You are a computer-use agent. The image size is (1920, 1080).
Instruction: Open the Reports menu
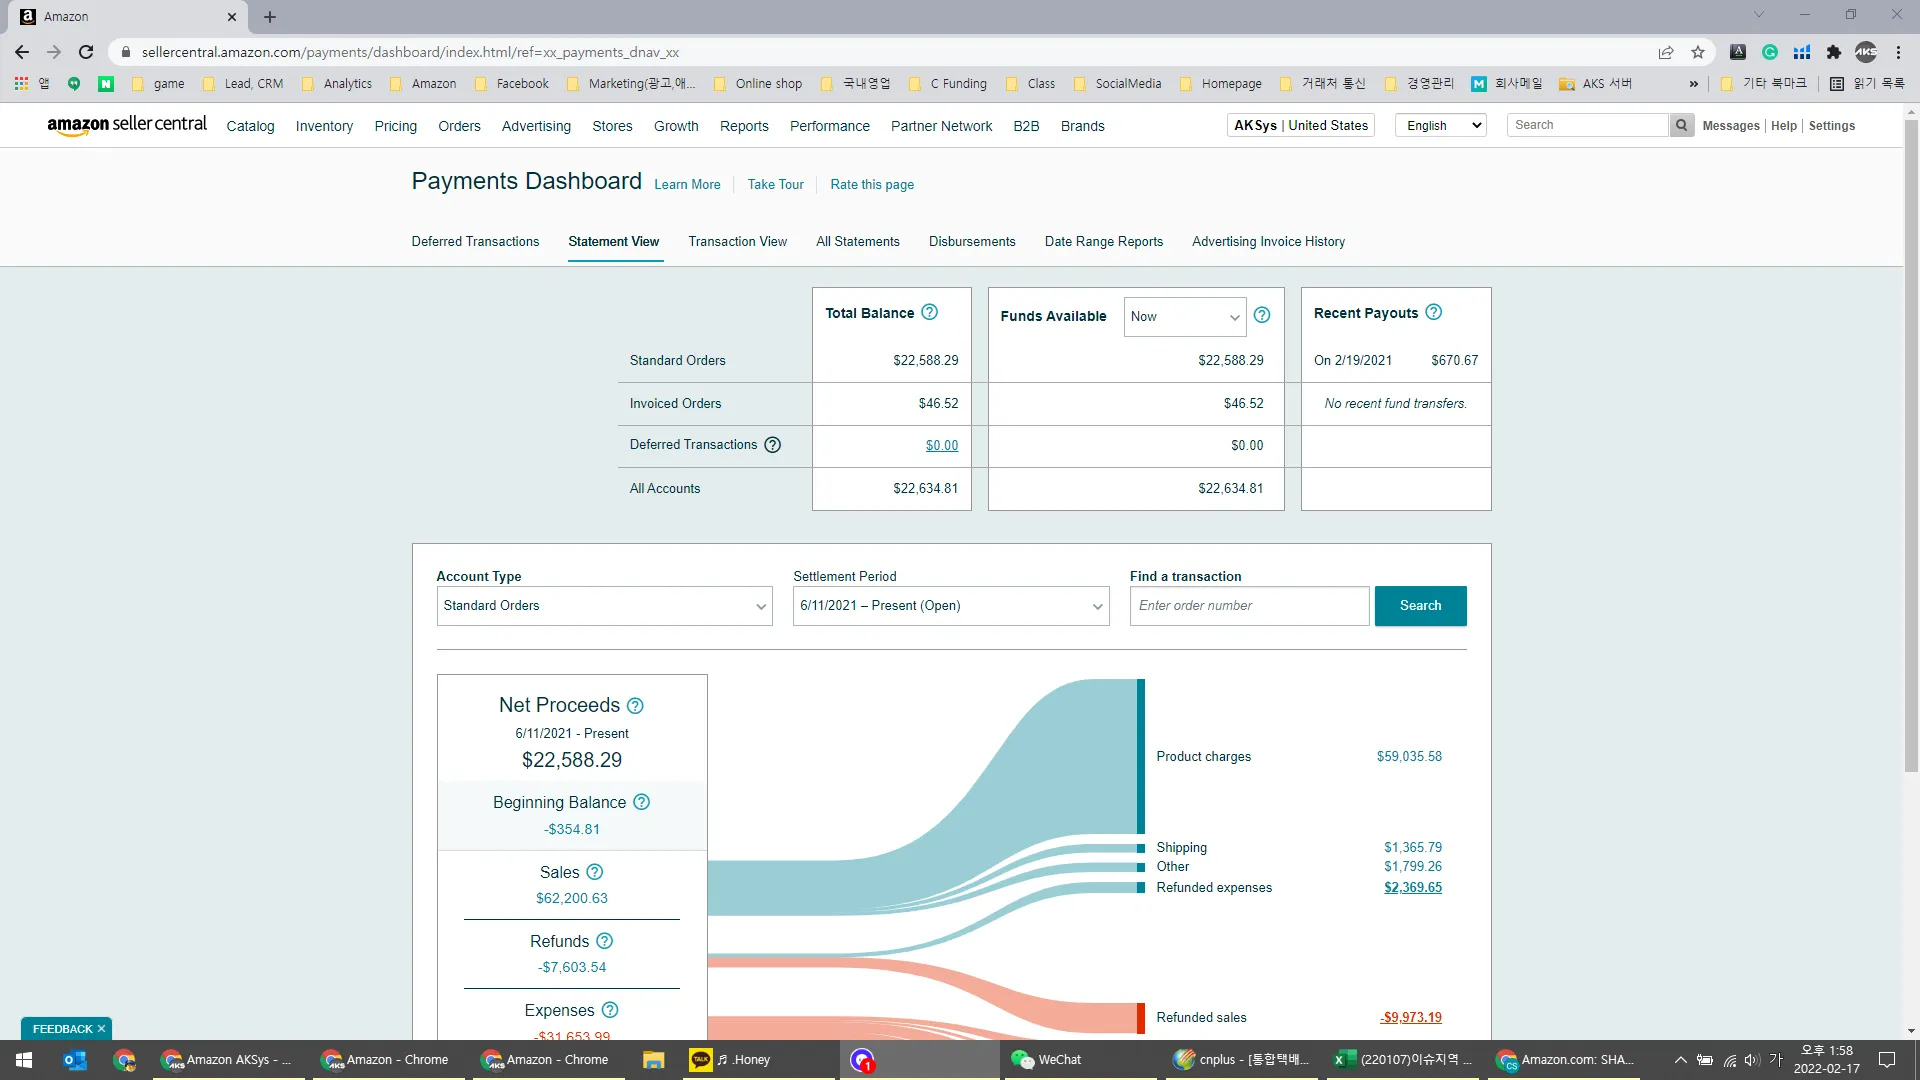coord(743,126)
